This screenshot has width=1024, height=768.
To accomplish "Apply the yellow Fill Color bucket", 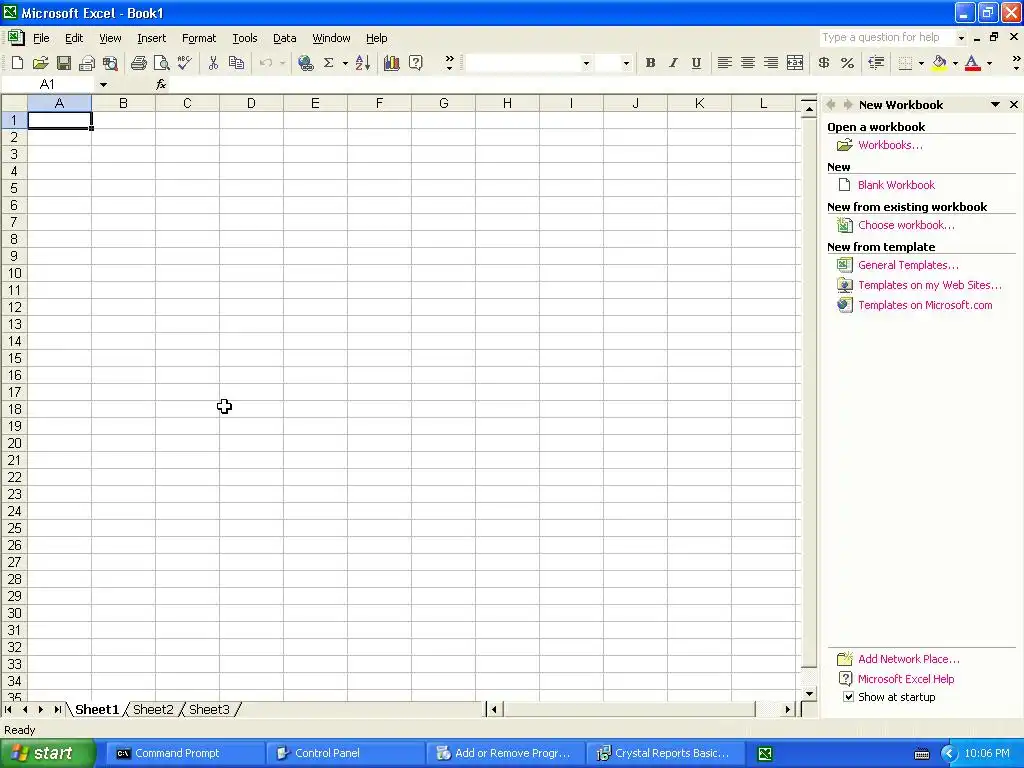I will [x=939, y=63].
